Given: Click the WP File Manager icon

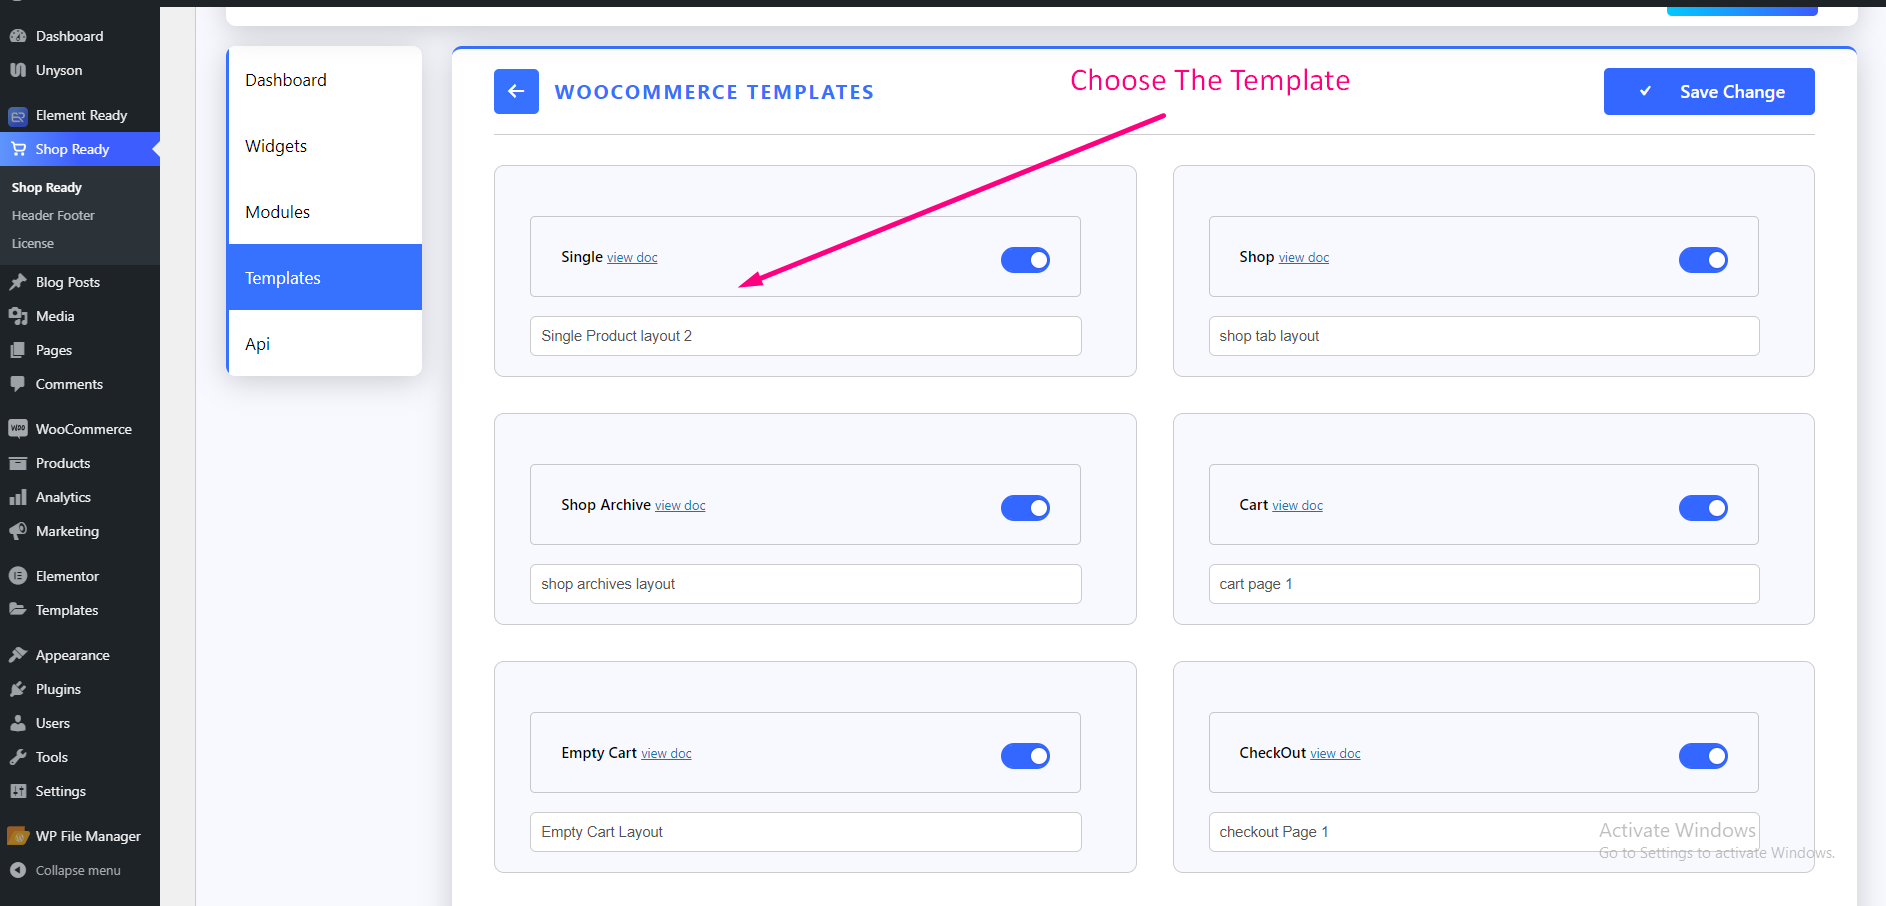Looking at the screenshot, I should pos(18,836).
